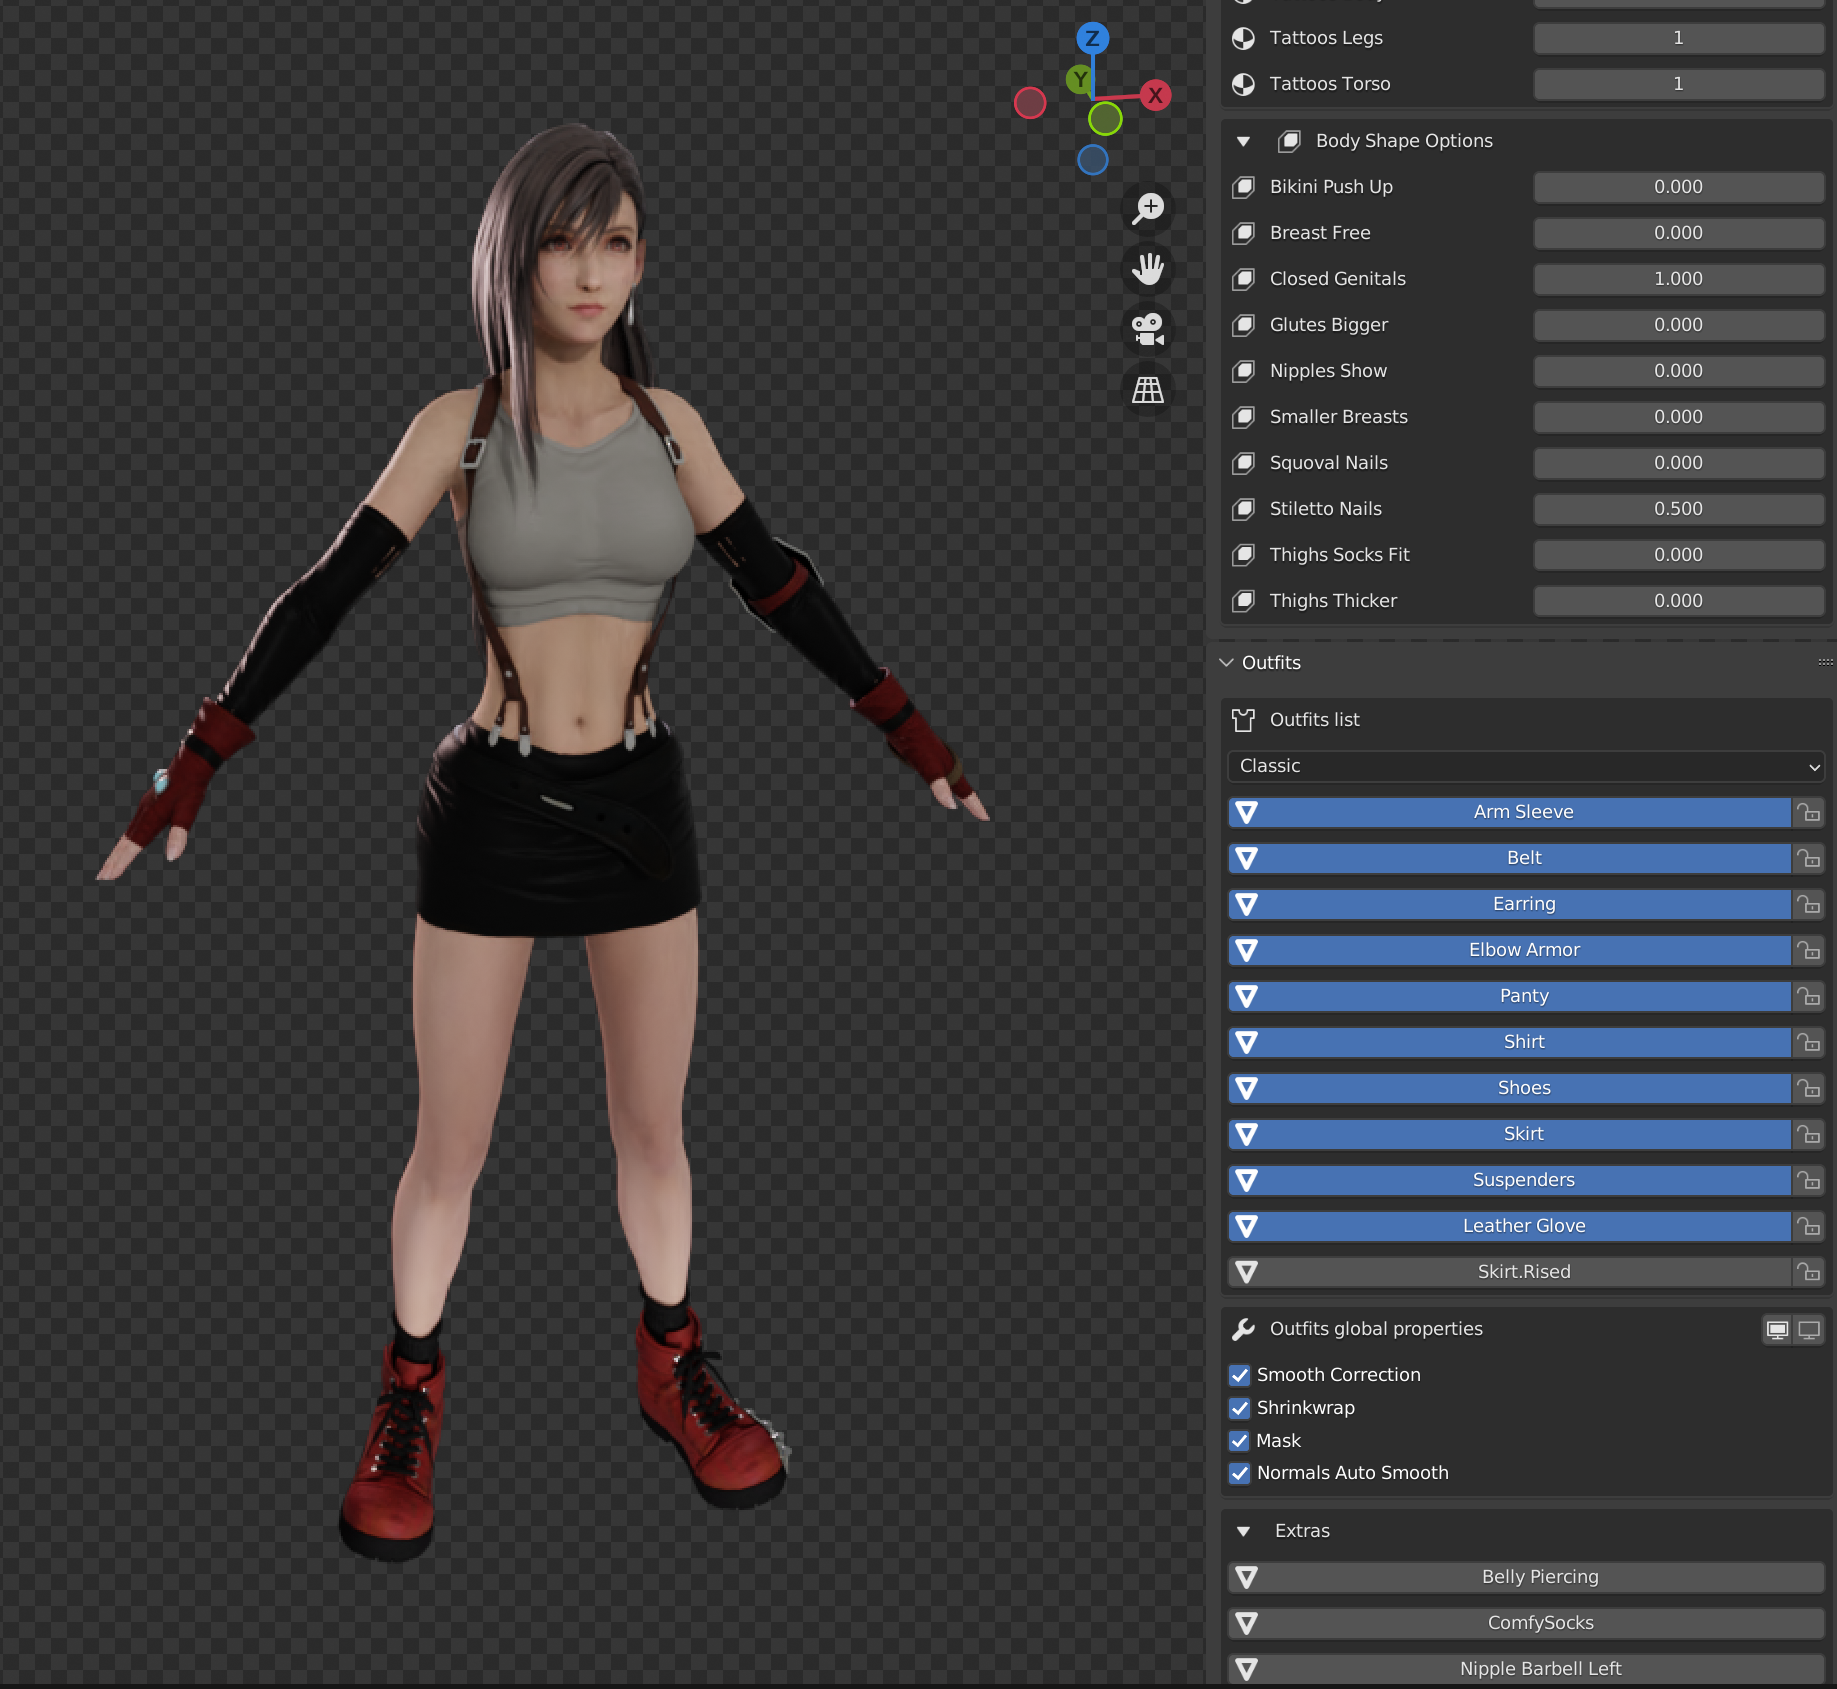Toggle the Suspenders outfit piece

[1510, 1180]
